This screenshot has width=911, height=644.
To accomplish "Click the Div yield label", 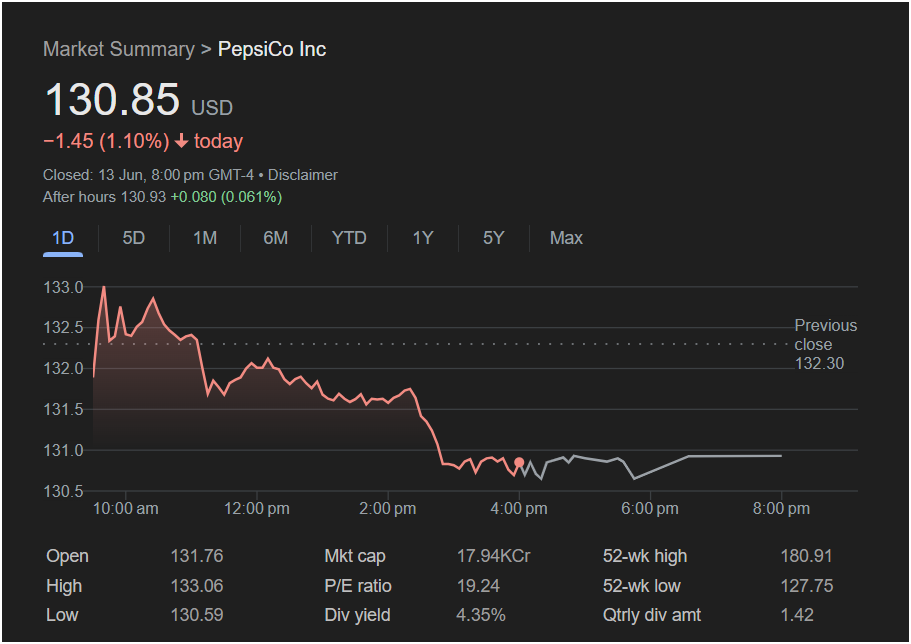I will point(357,615).
